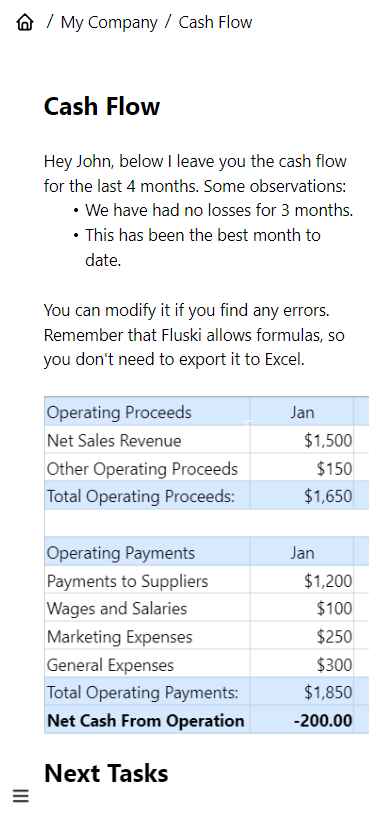Click the Next Tasks heading
This screenshot has width=369, height=821.
[x=106, y=773]
